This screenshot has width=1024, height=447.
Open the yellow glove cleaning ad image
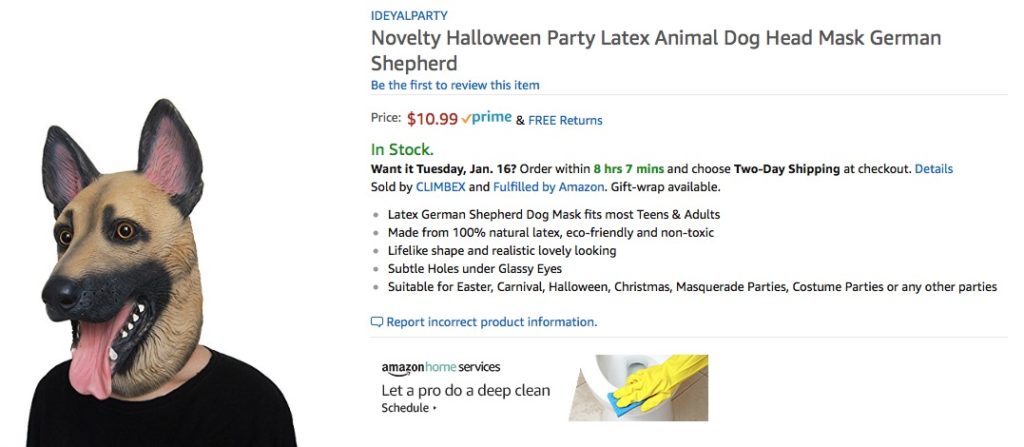point(638,387)
